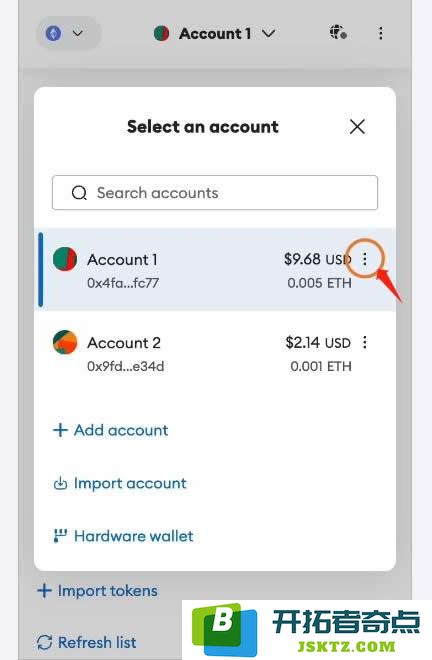Select Account 2 row in list
Screen dimensions: 432x660
216,353
